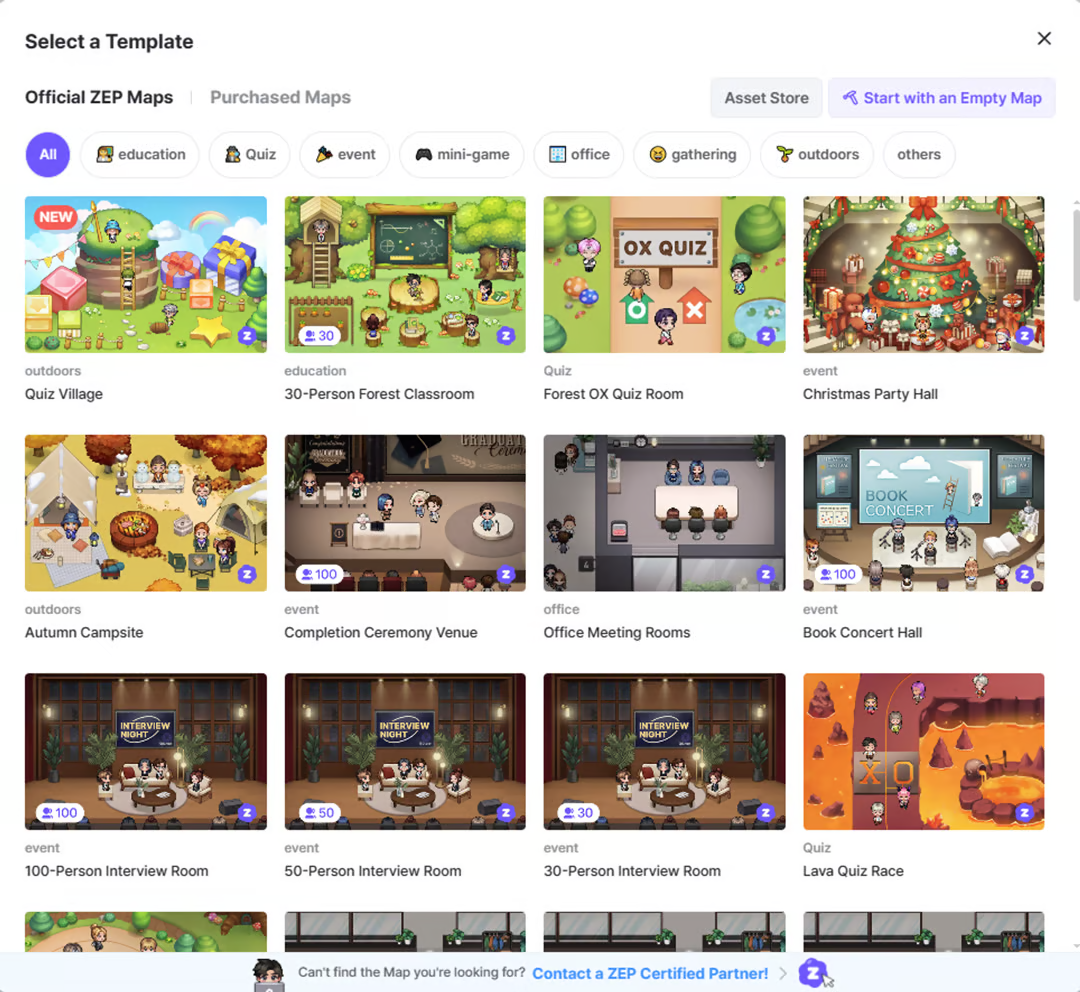Click the chevron arrow beside the partner link

pos(783,973)
